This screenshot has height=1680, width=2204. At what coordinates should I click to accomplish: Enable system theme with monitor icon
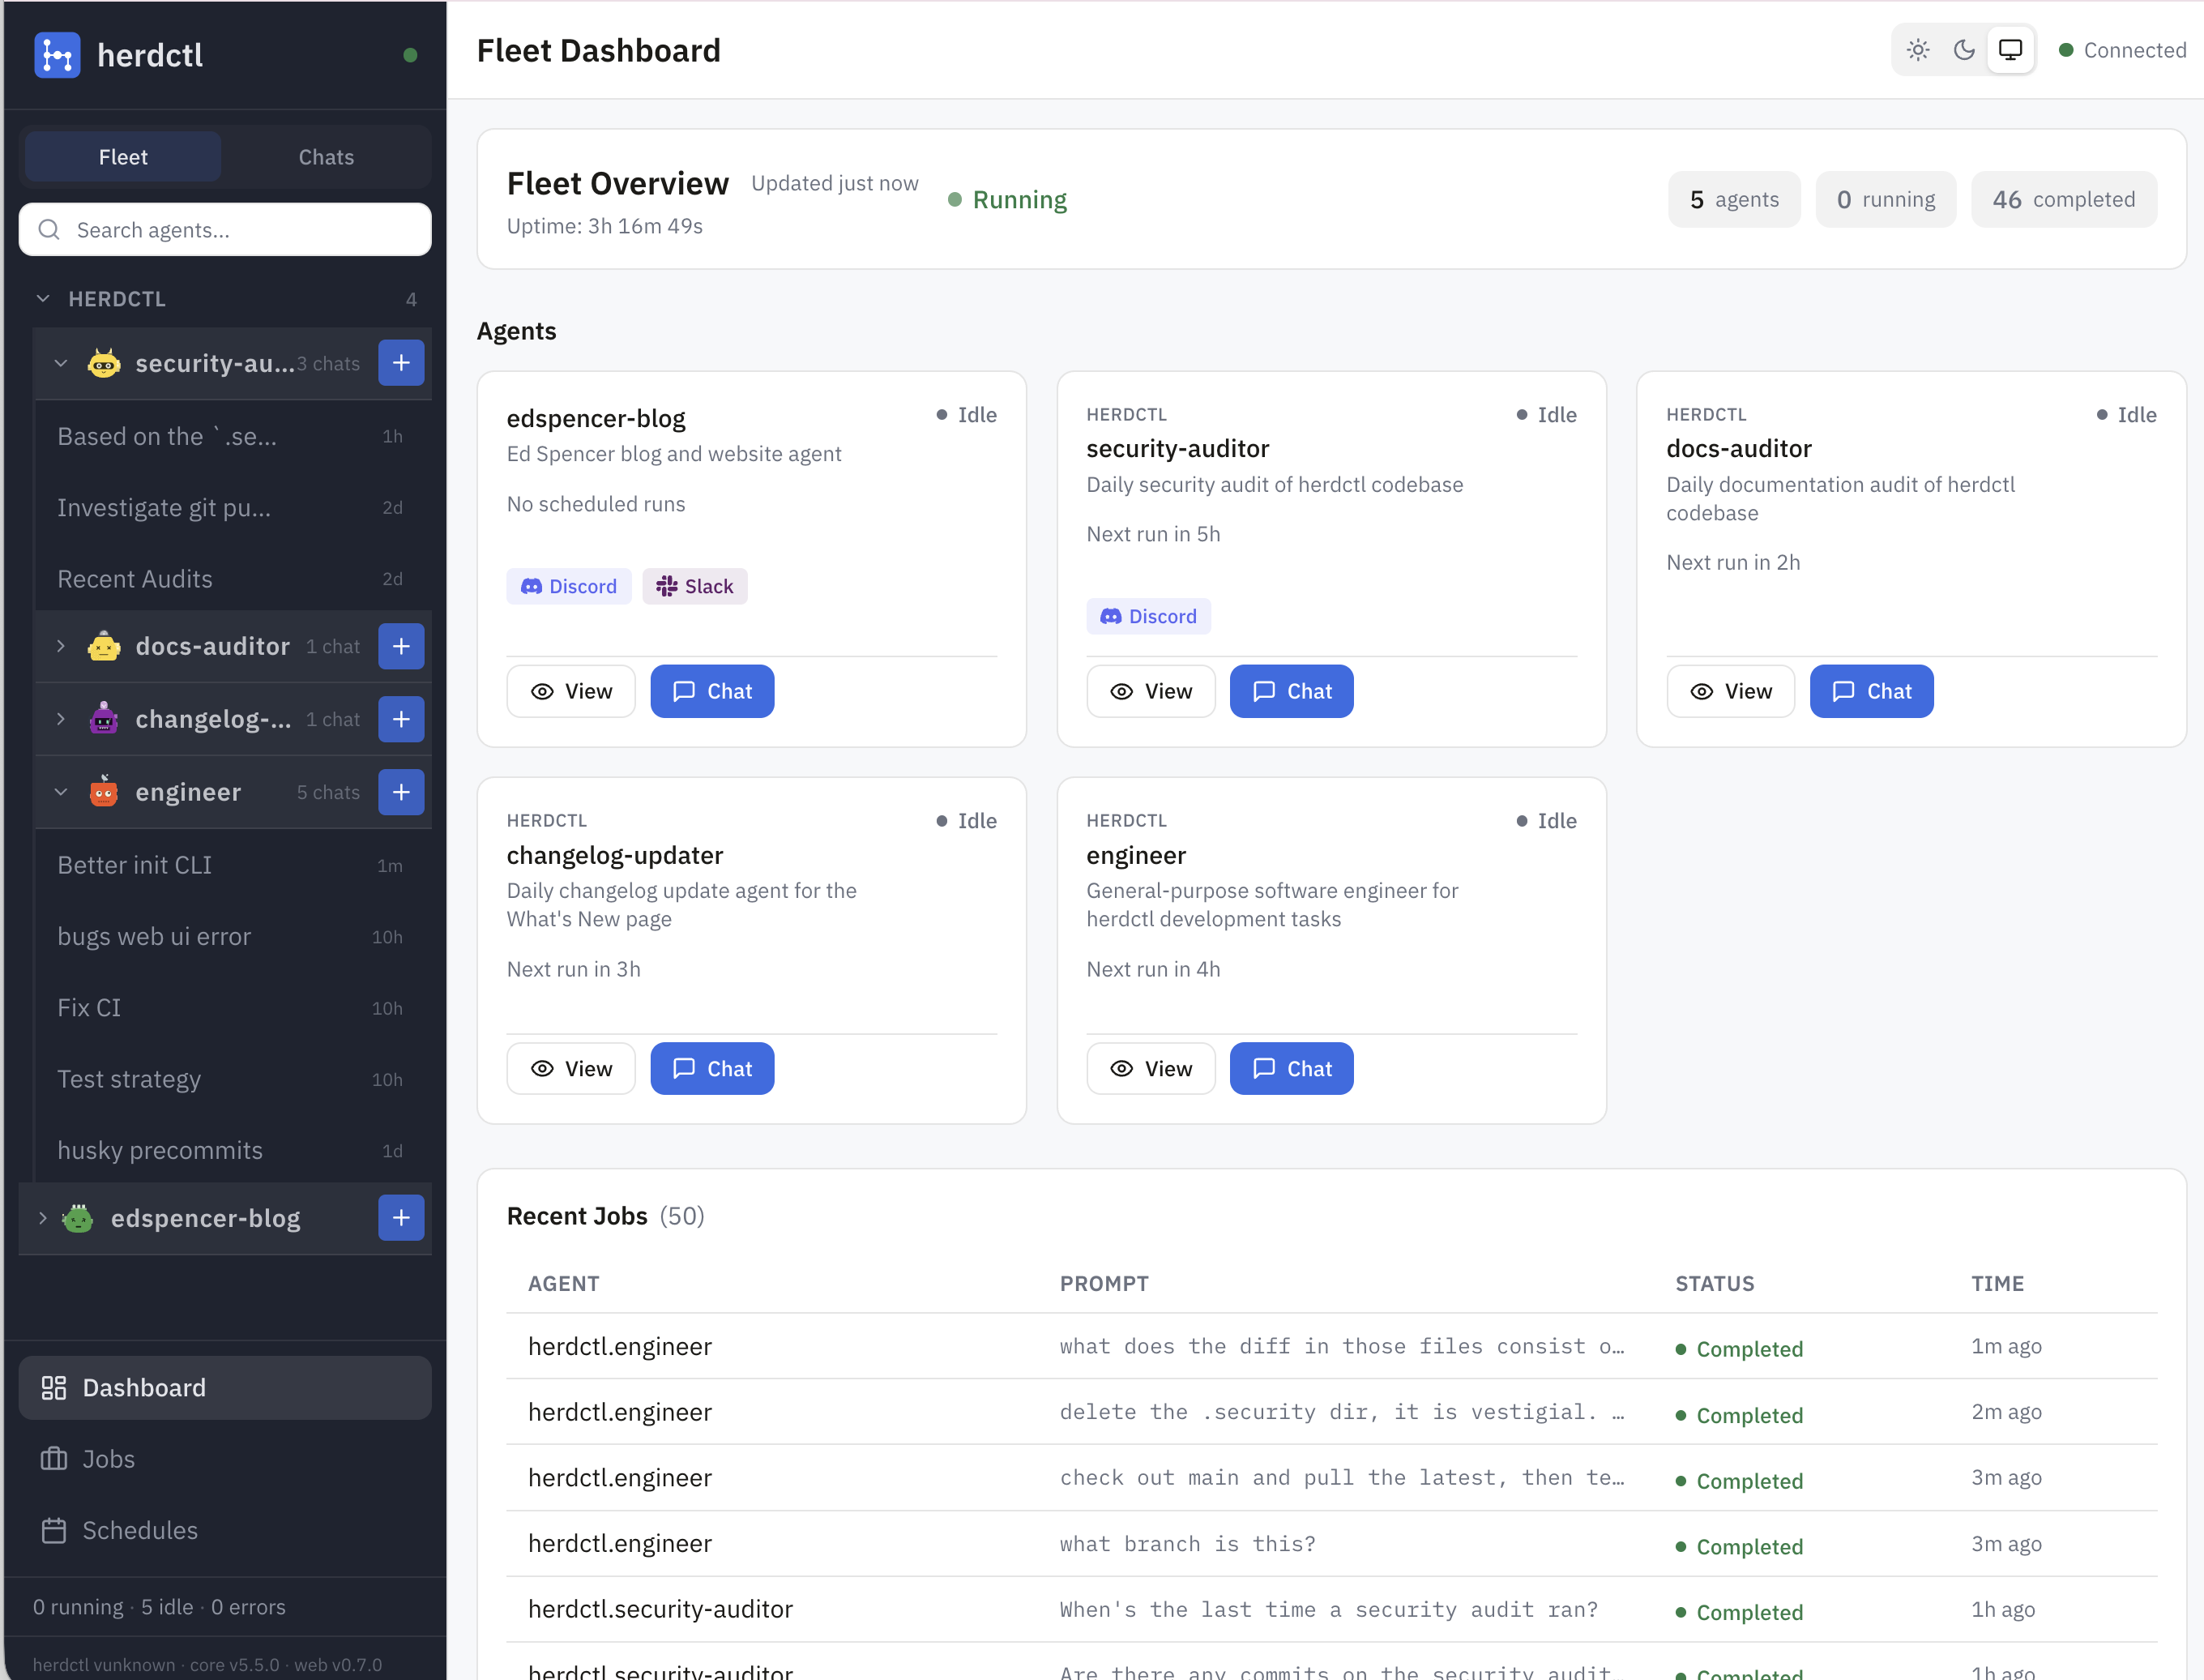2010,49
